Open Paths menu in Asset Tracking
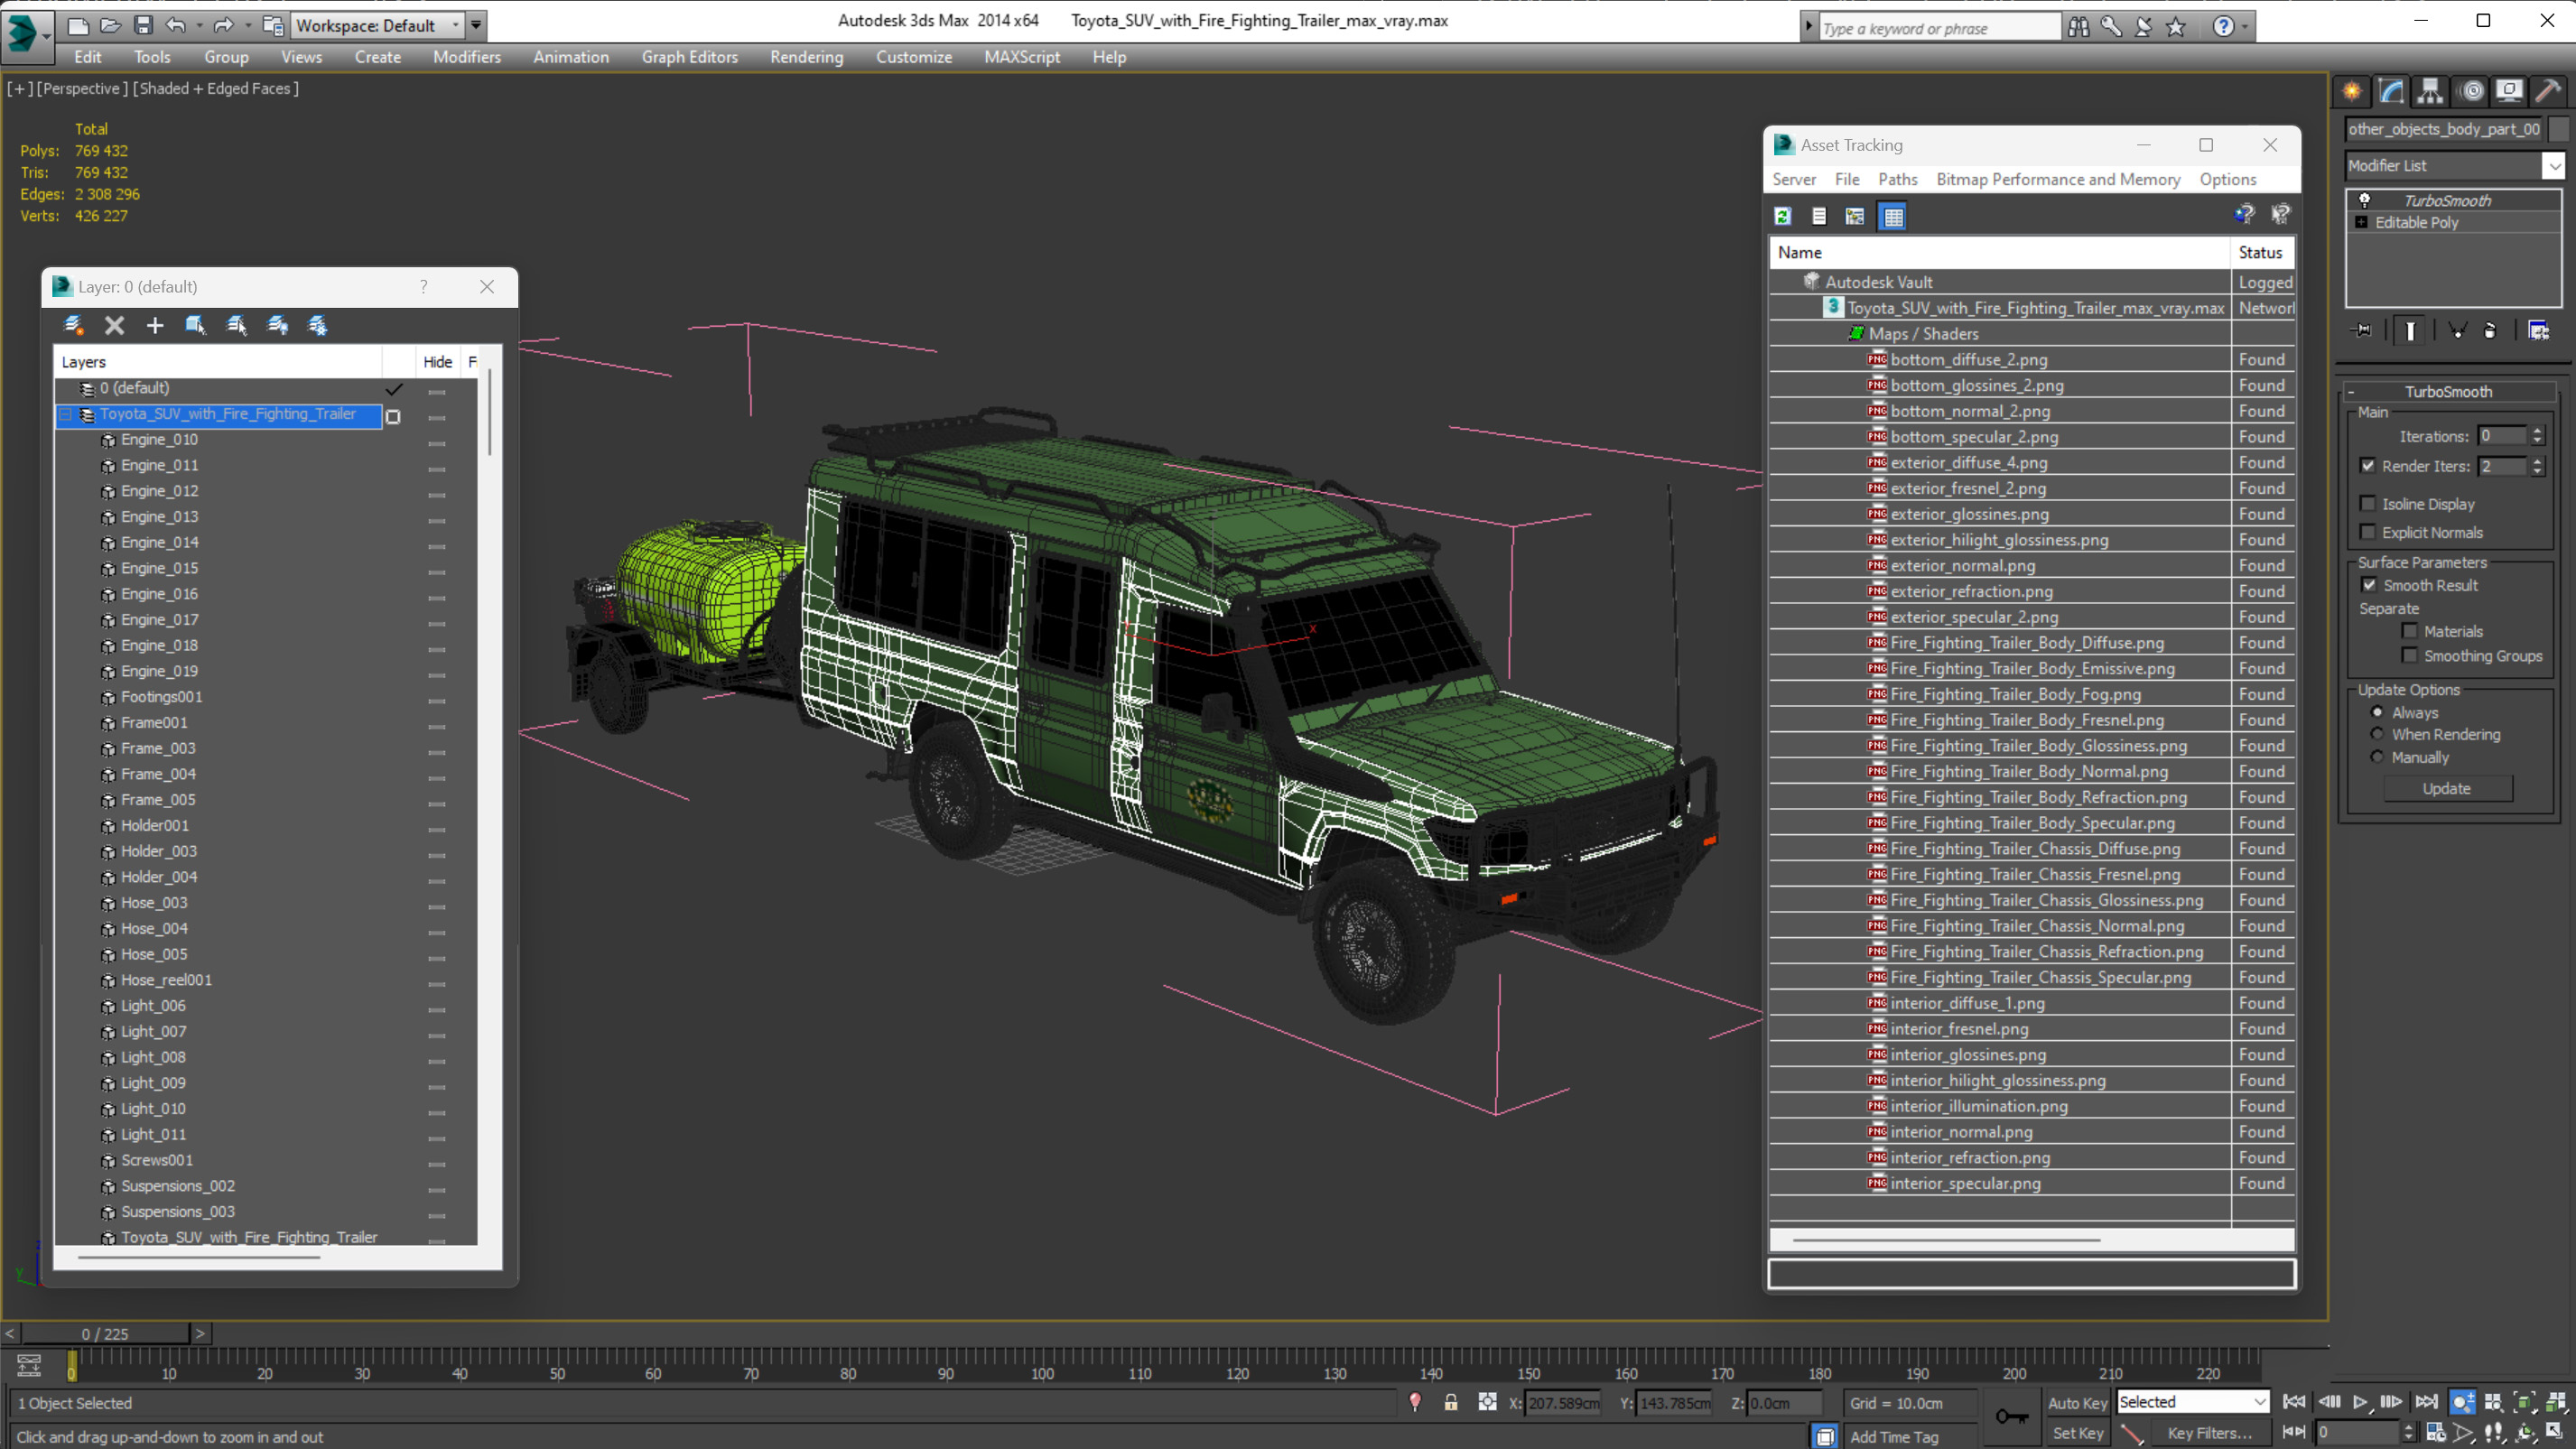The width and height of the screenshot is (2576, 1449). 1898,179
